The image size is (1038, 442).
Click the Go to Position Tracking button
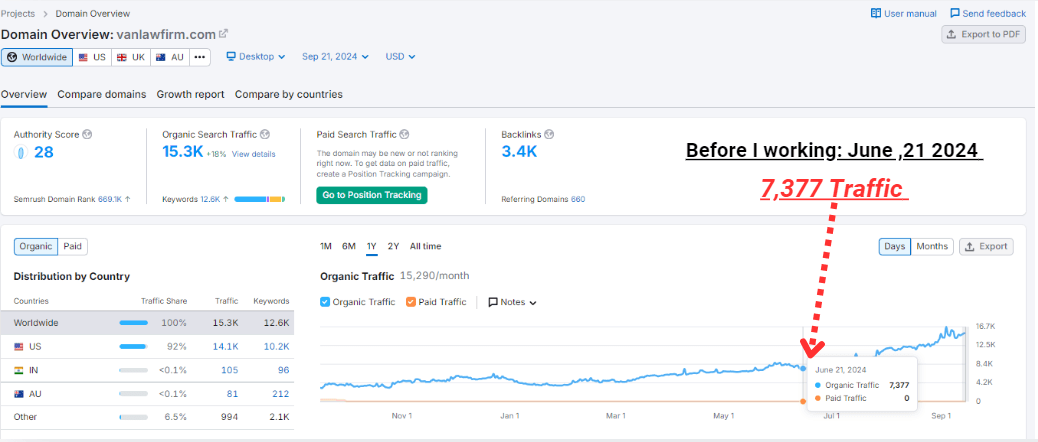point(371,195)
